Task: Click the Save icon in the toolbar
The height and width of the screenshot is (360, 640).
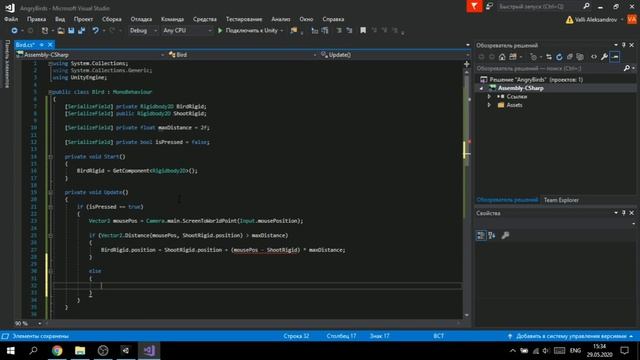Action: pyautogui.click(x=71, y=31)
